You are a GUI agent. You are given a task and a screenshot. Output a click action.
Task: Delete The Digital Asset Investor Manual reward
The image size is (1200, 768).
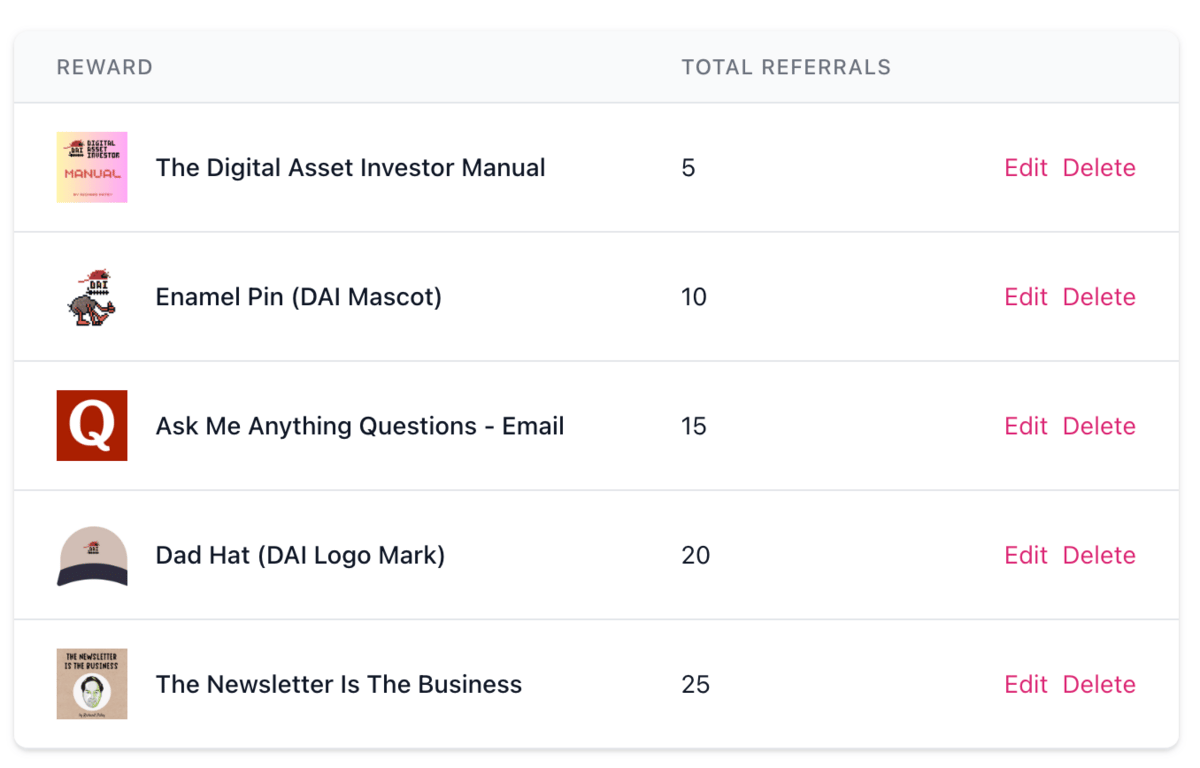1099,168
